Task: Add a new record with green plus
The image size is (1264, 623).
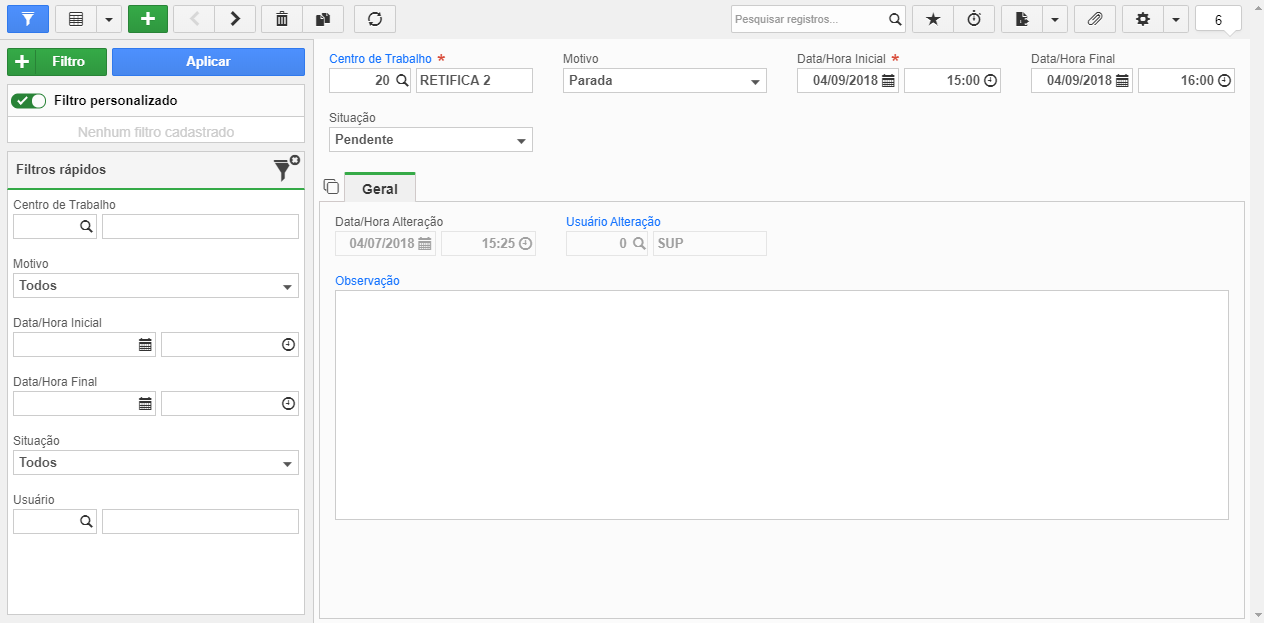Action: [148, 19]
